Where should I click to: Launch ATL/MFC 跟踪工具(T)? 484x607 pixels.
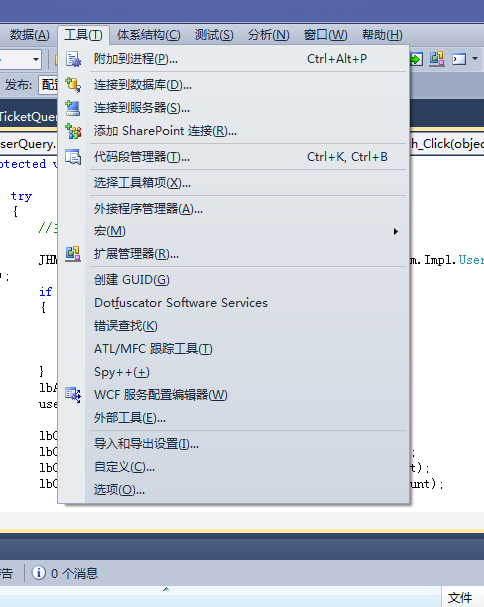pos(233,349)
